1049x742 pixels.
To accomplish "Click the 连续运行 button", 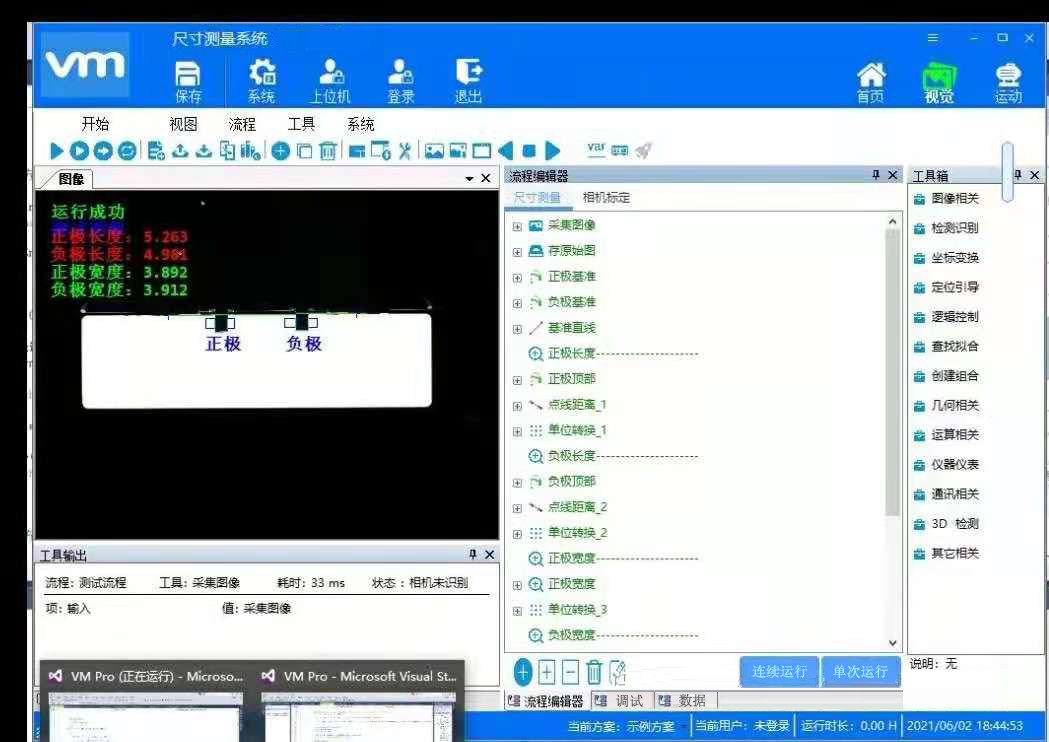I will [x=779, y=671].
